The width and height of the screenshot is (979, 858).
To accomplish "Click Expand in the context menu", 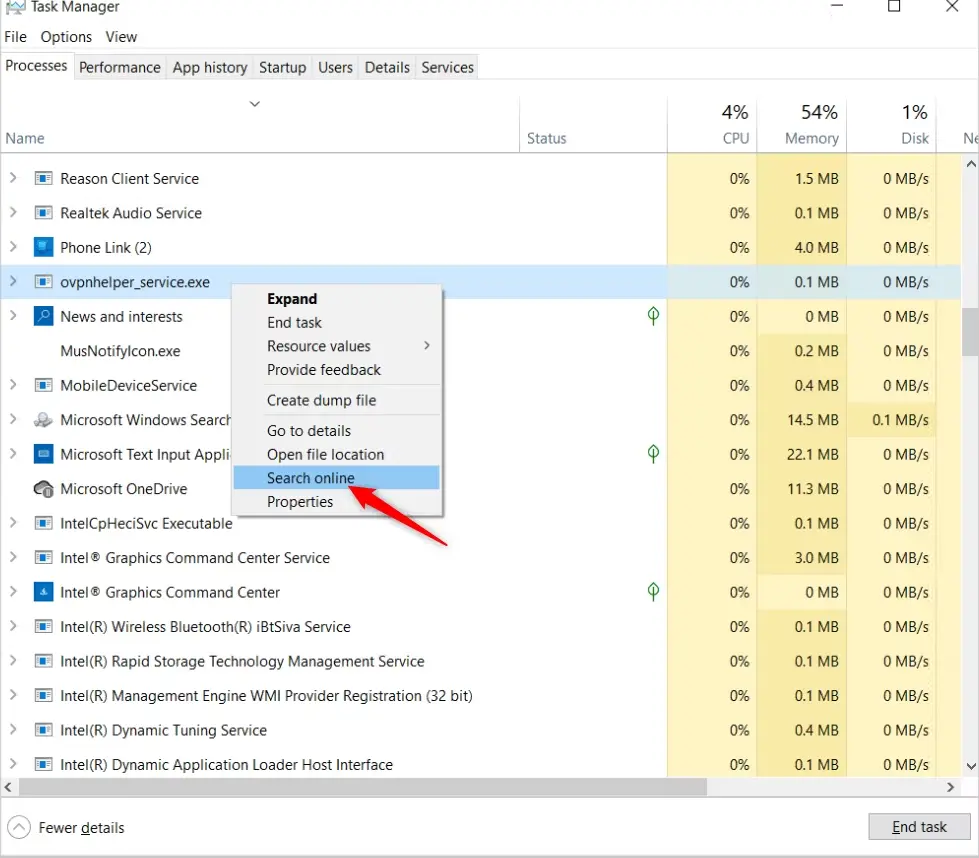I will 337,298.
